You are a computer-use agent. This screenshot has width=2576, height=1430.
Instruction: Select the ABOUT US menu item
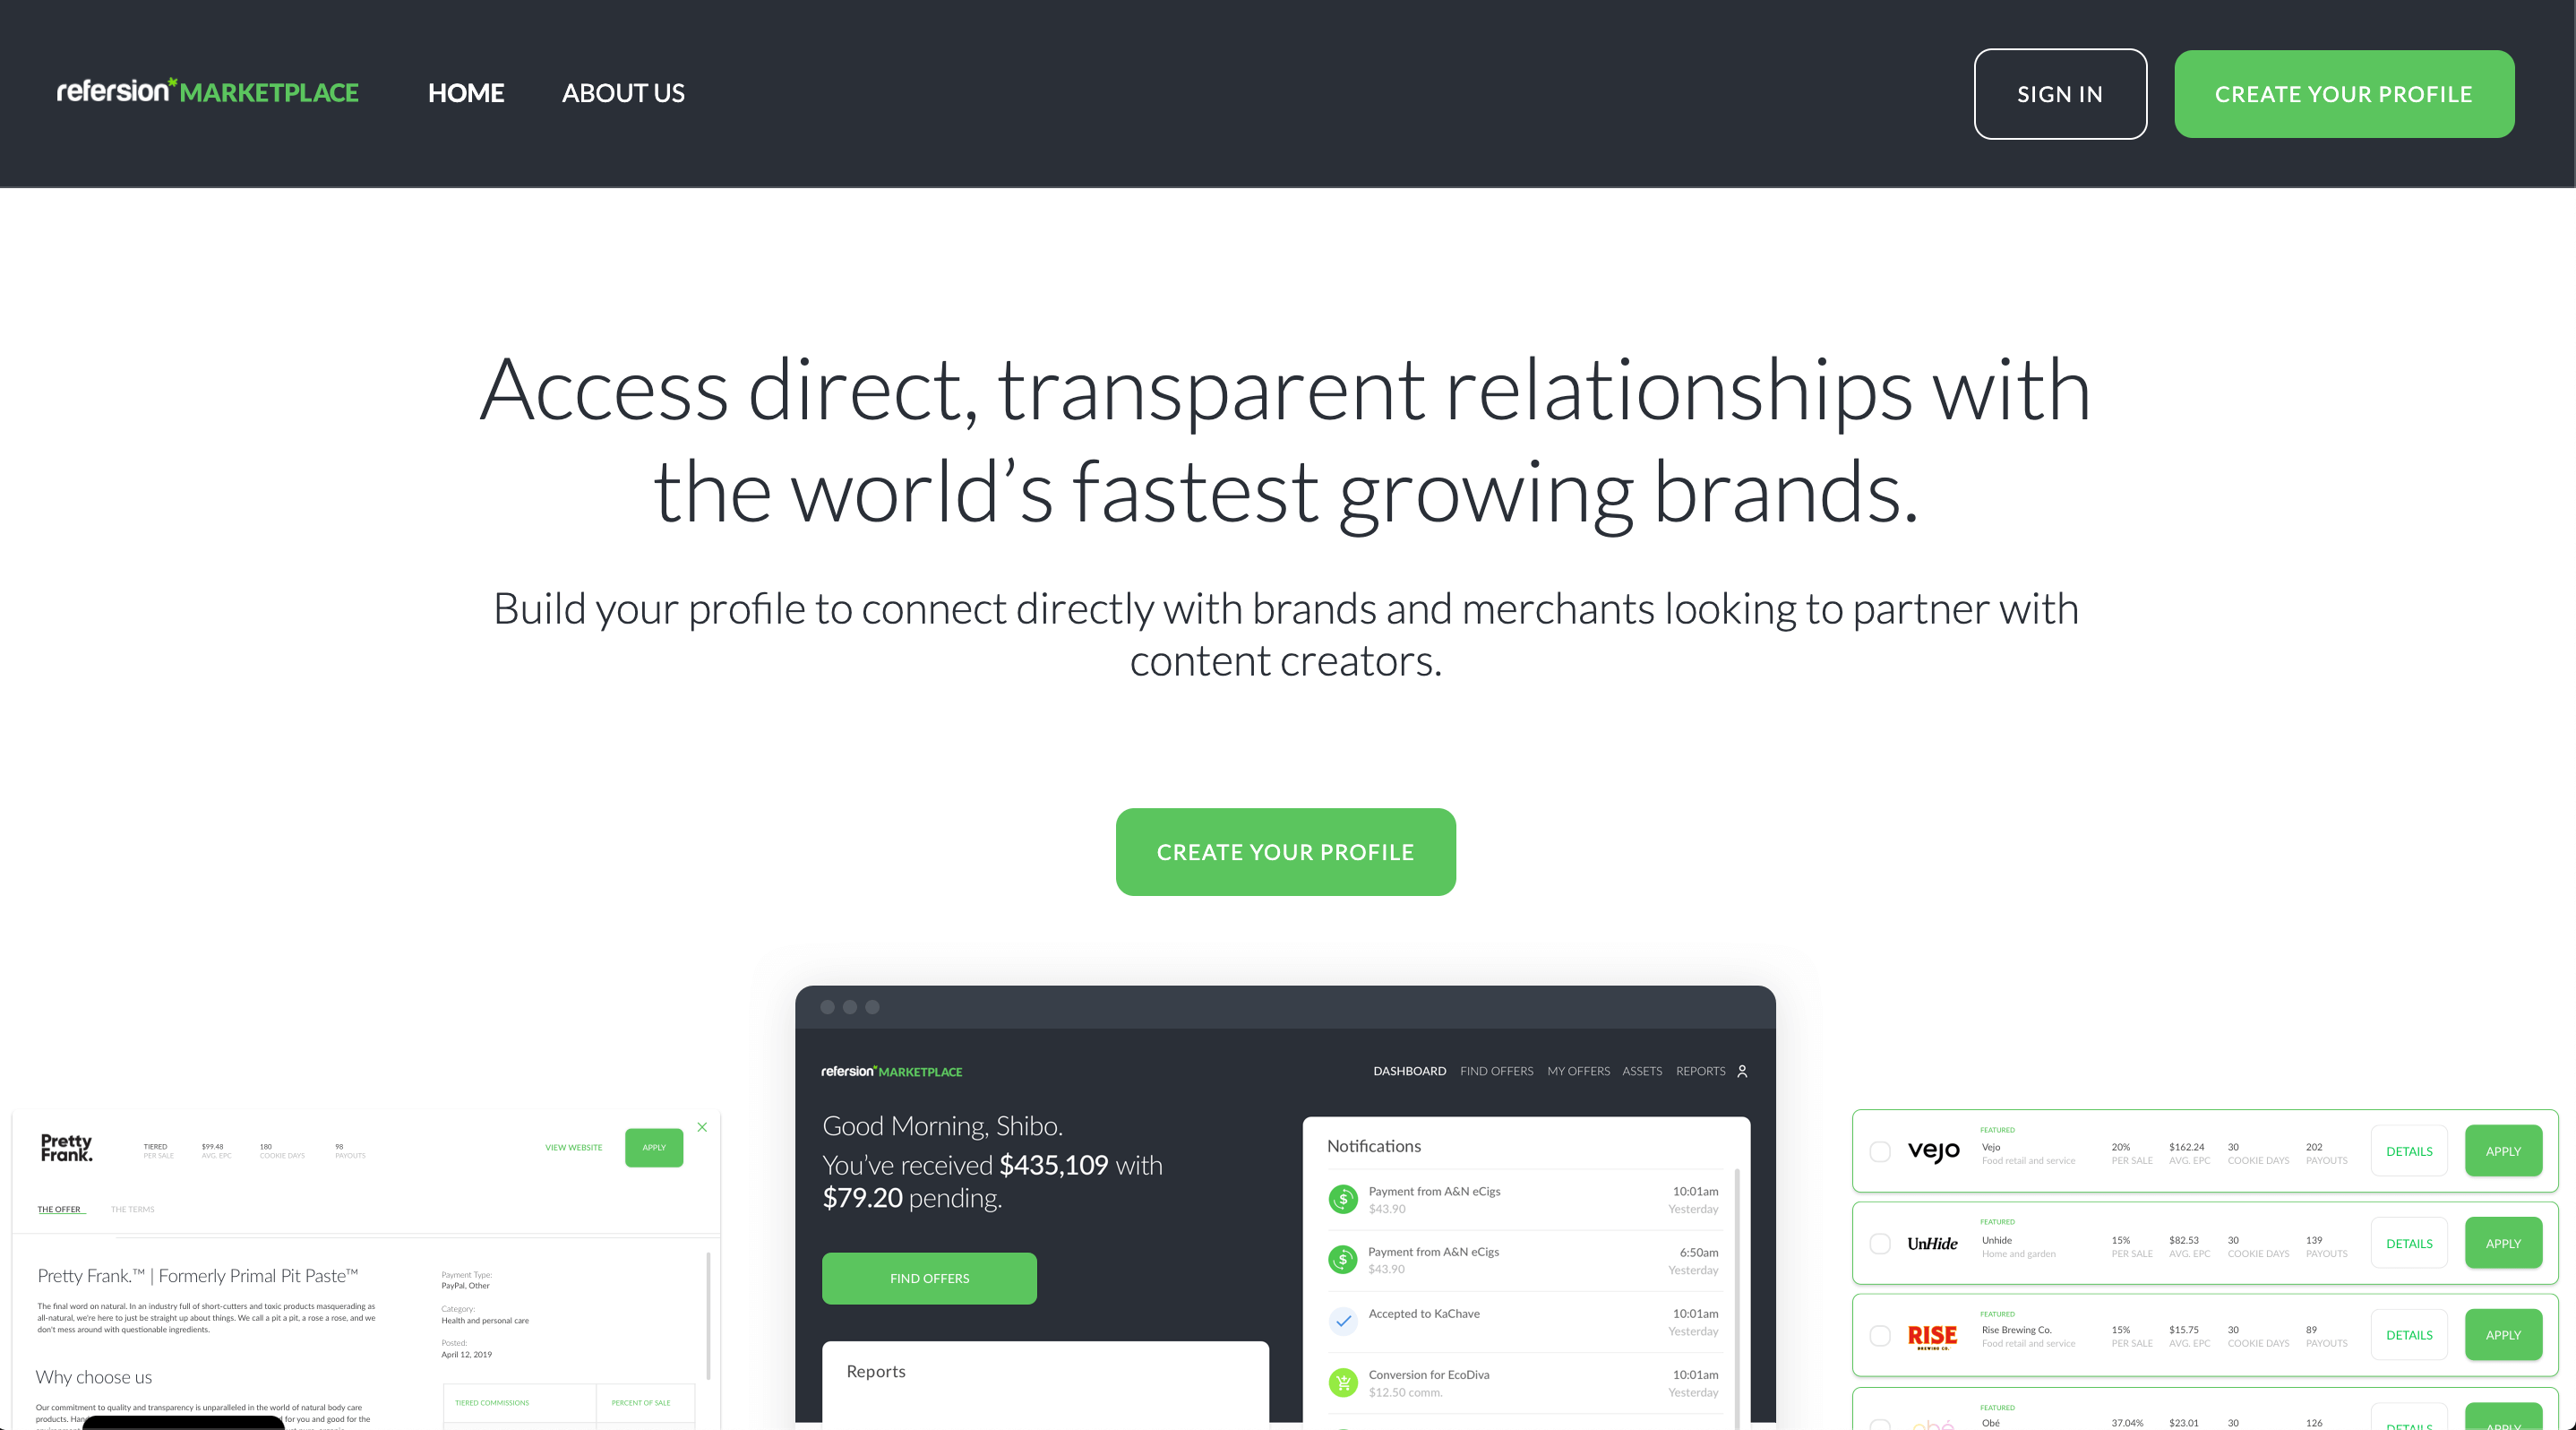[623, 93]
